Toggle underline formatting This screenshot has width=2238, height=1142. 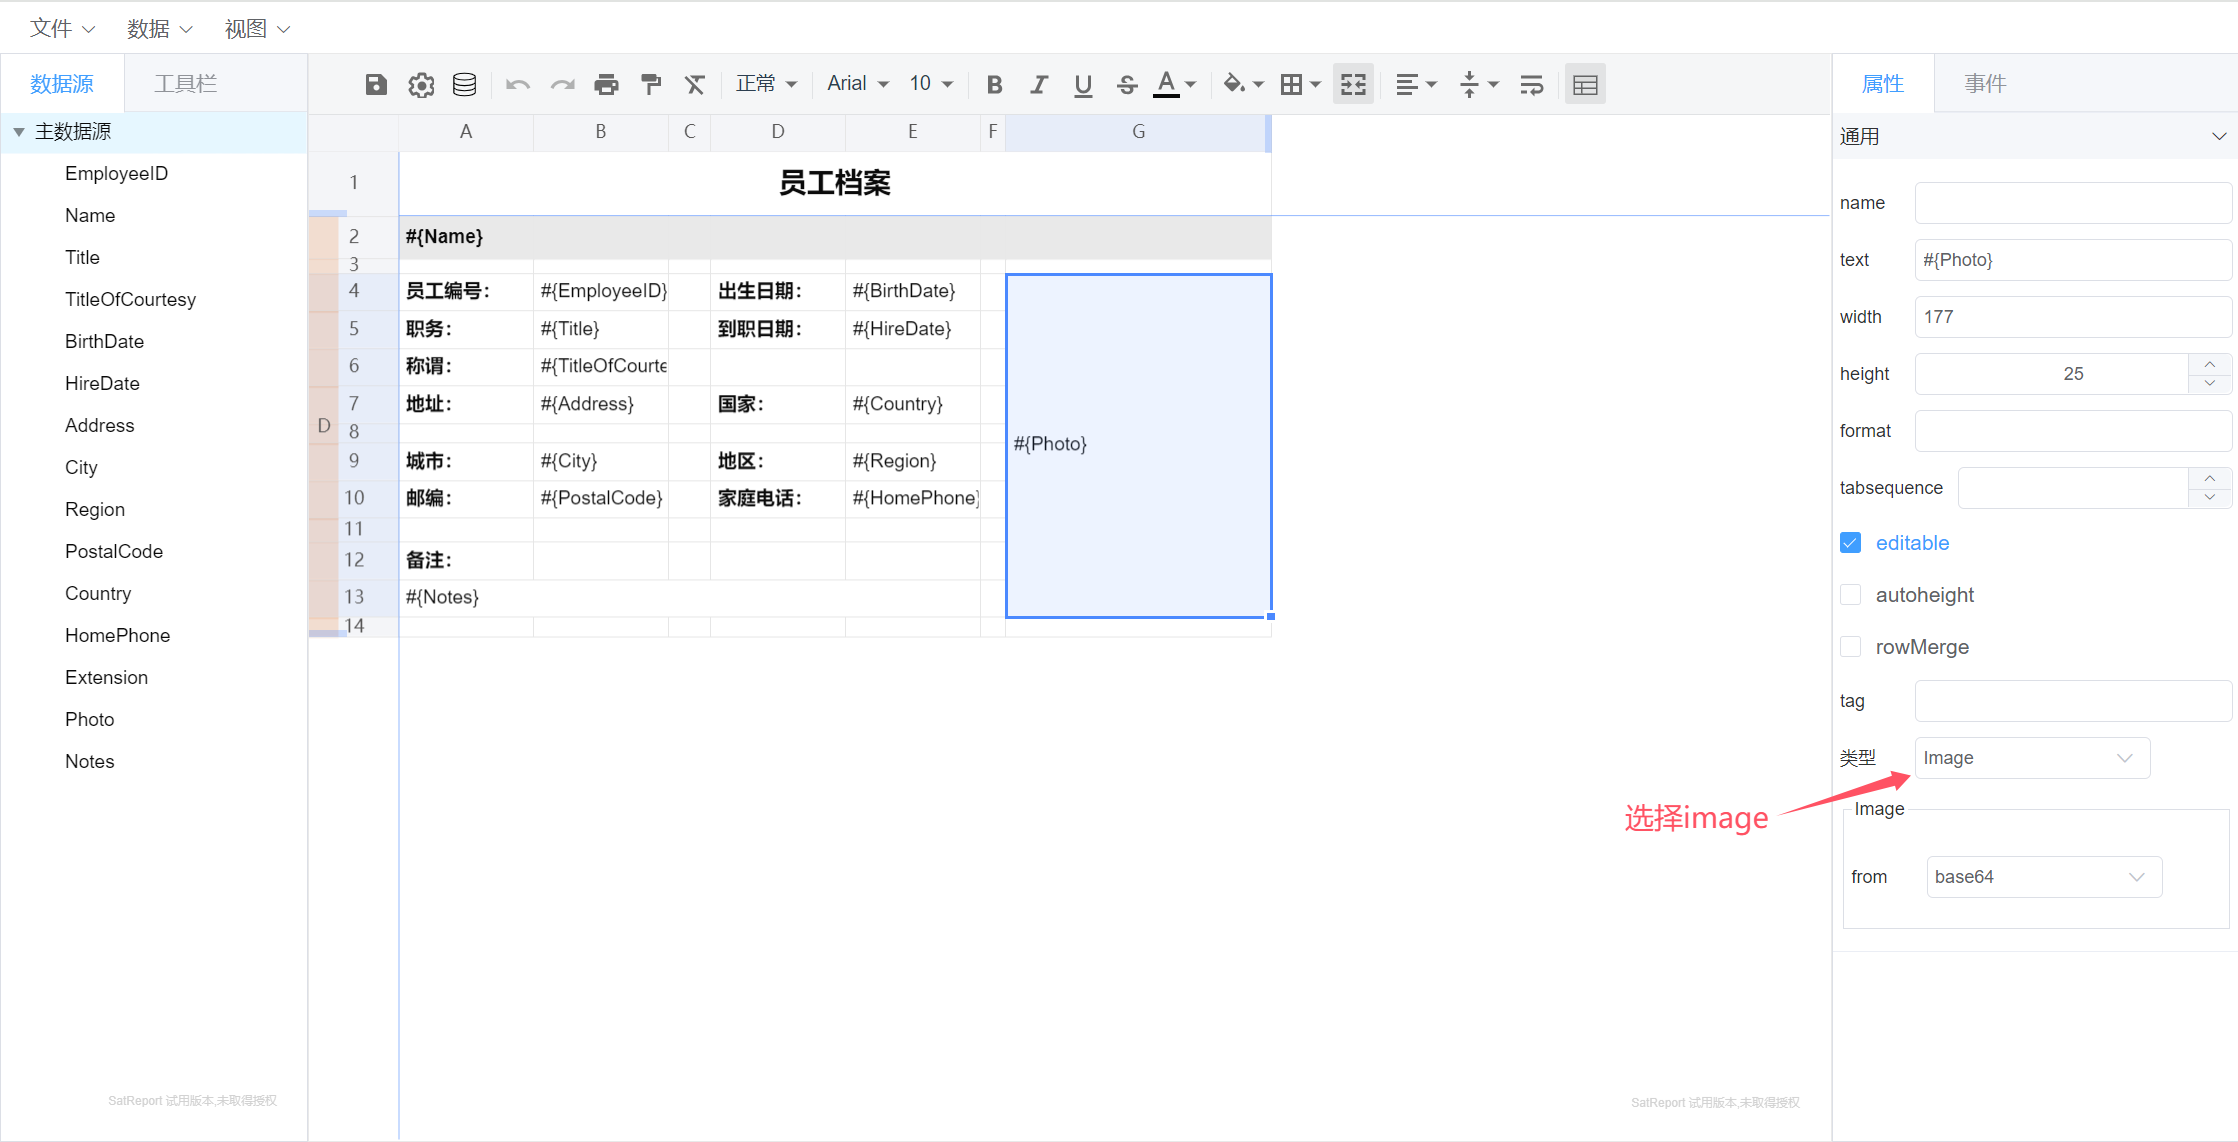(x=1083, y=85)
